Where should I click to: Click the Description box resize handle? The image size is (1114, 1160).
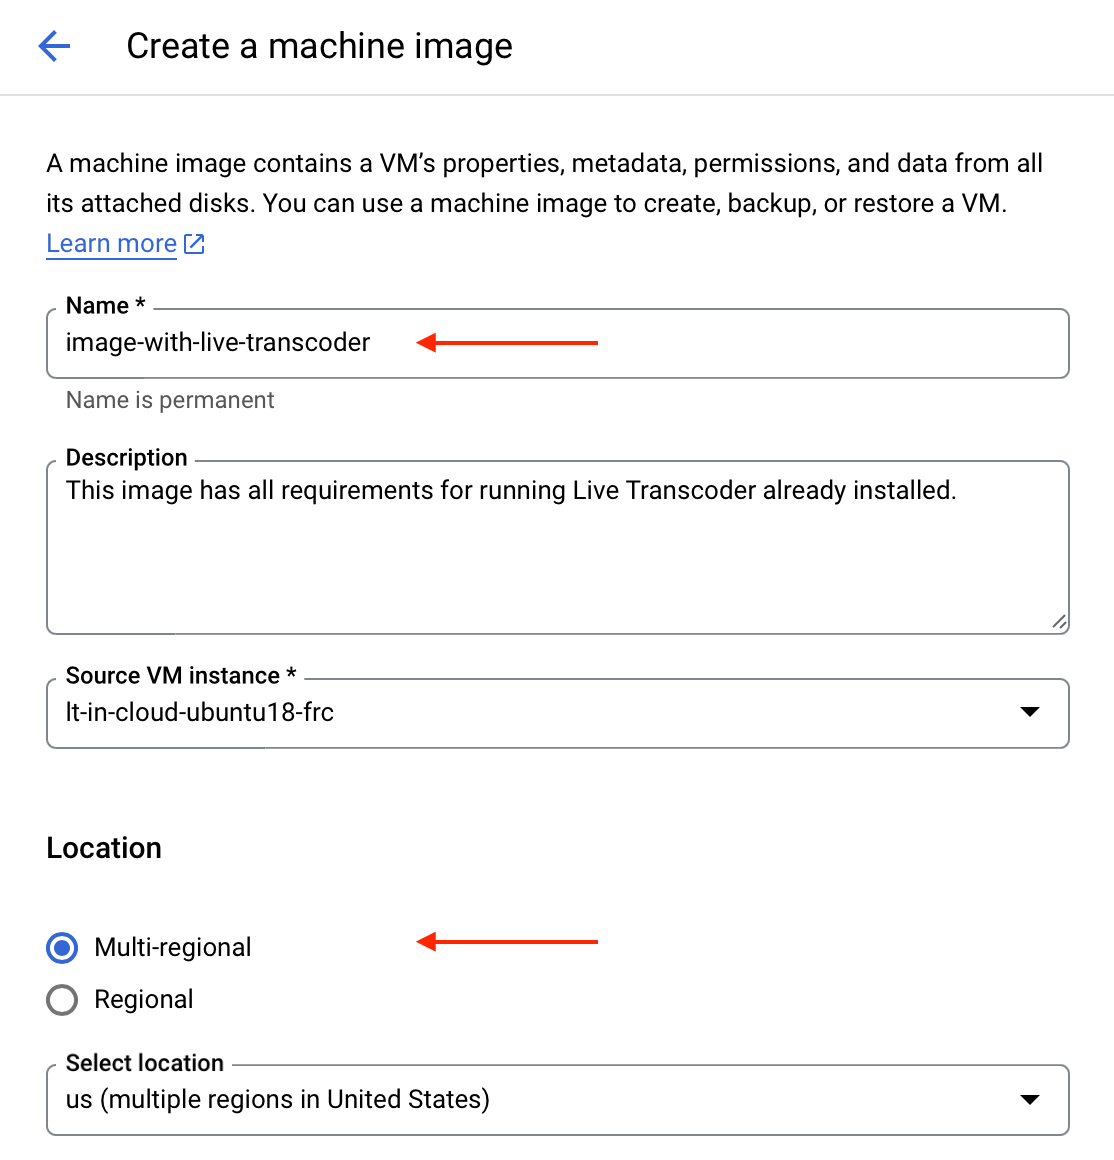(x=1059, y=622)
